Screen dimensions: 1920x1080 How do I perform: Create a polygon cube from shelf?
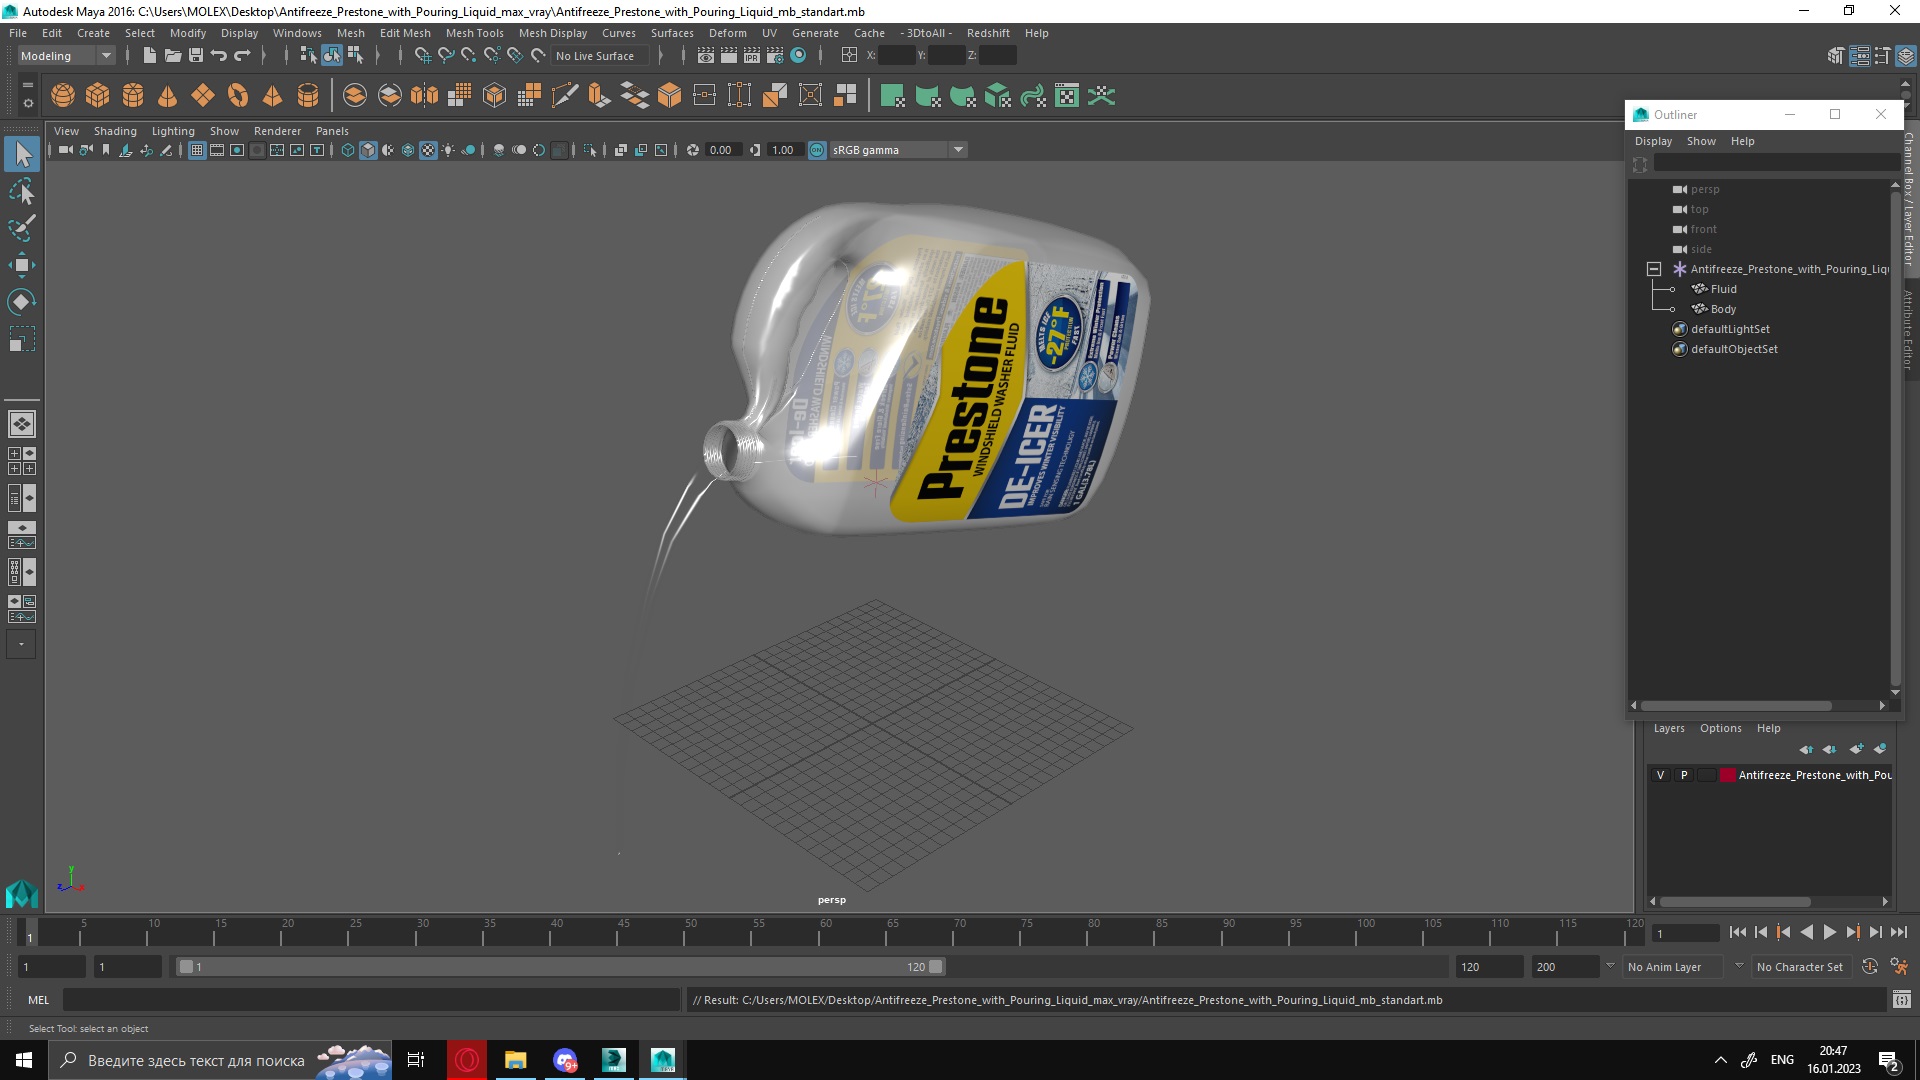pos(98,96)
